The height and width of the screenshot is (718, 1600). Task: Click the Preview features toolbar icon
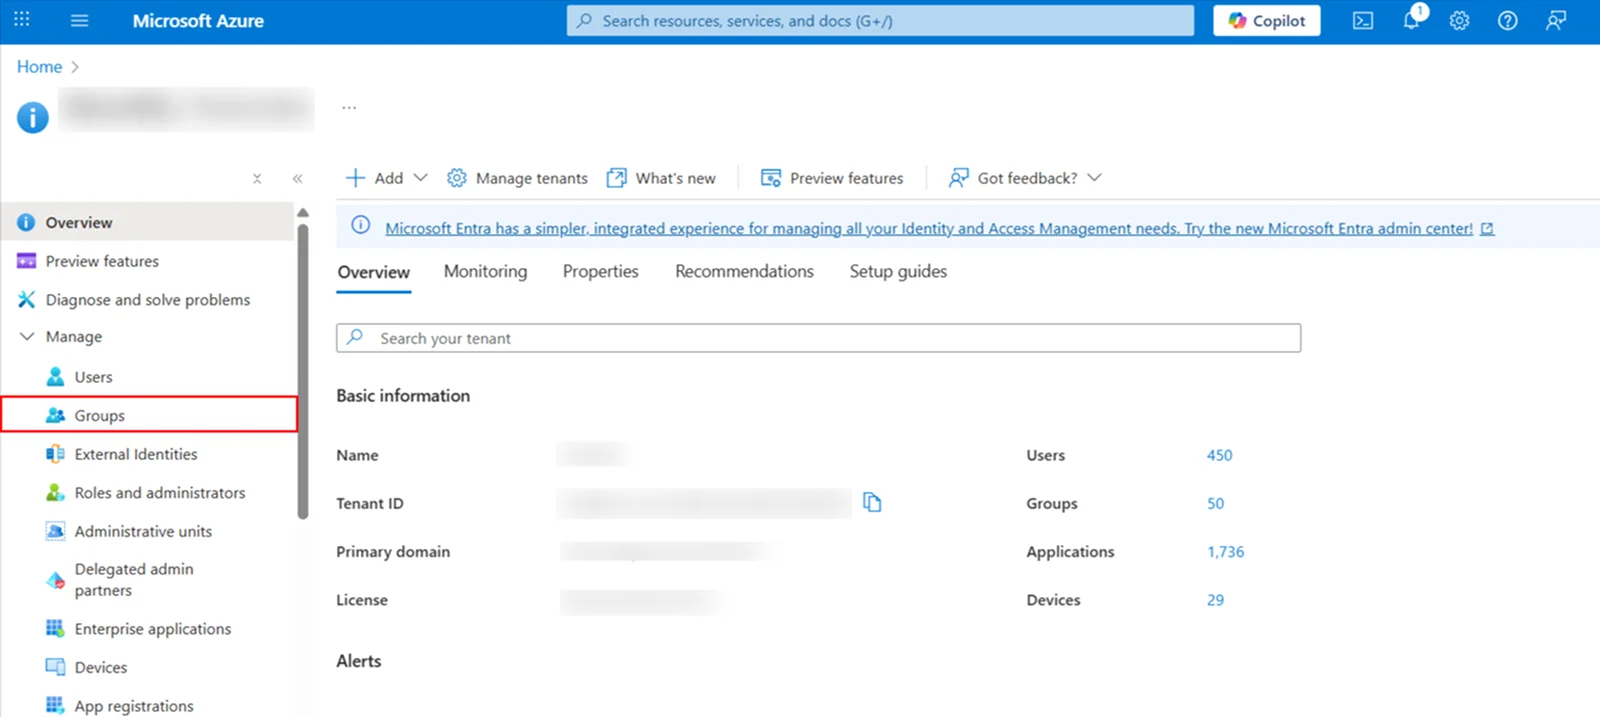point(771,178)
